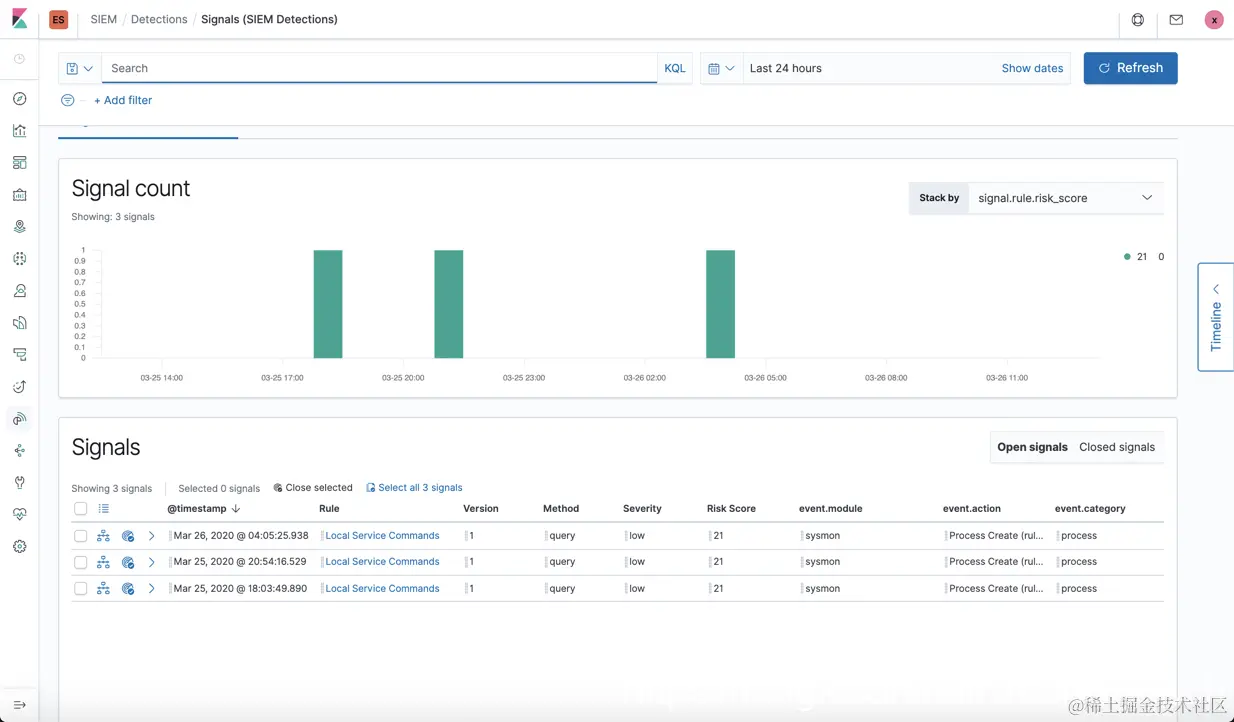Click Close selected button
This screenshot has width=1234, height=722.
click(x=313, y=488)
